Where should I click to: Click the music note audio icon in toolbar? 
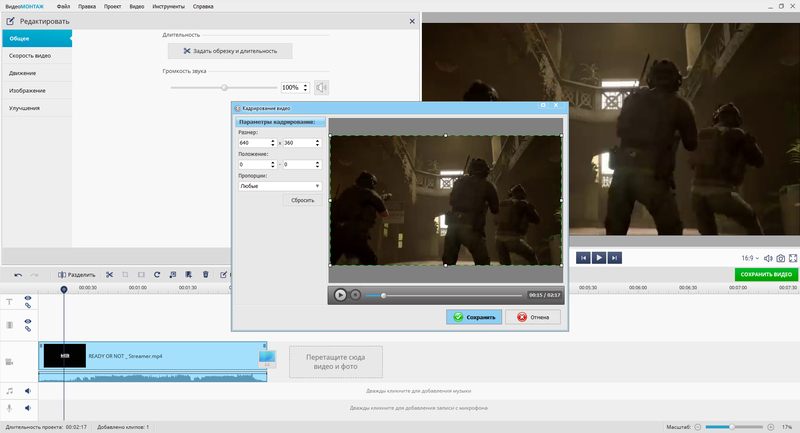(173, 275)
